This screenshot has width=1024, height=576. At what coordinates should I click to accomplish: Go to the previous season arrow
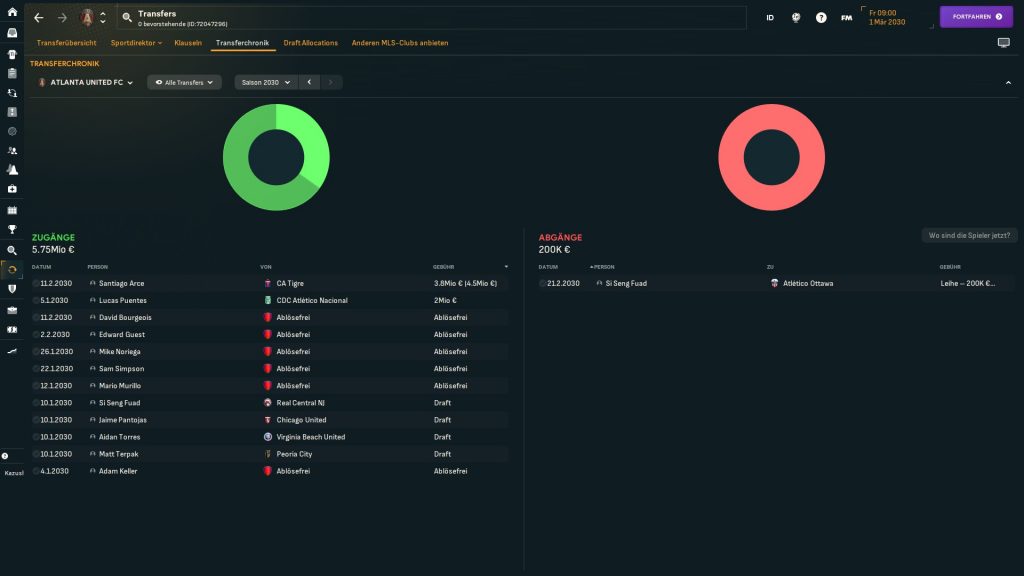click(x=309, y=82)
